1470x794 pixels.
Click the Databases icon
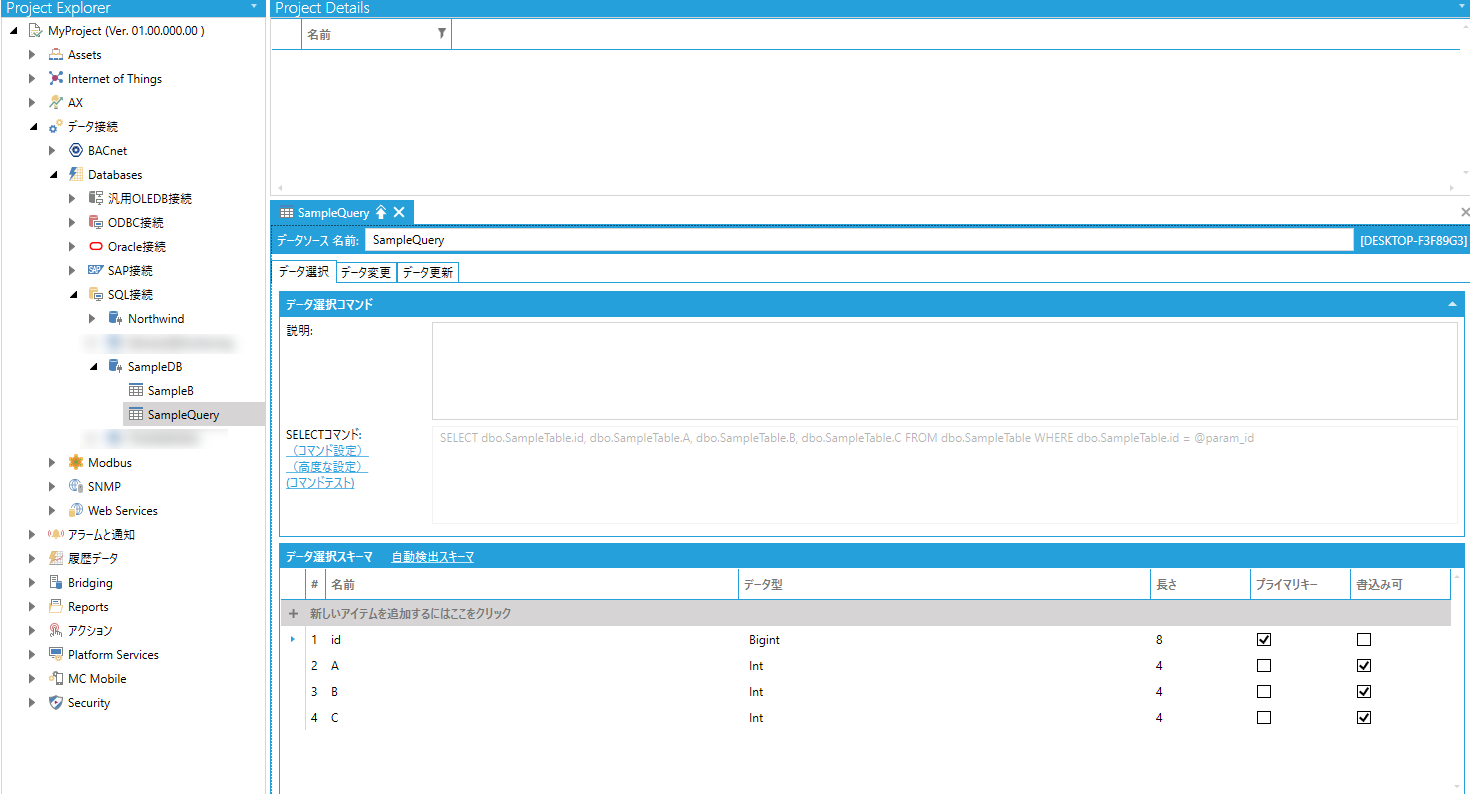tap(76, 175)
